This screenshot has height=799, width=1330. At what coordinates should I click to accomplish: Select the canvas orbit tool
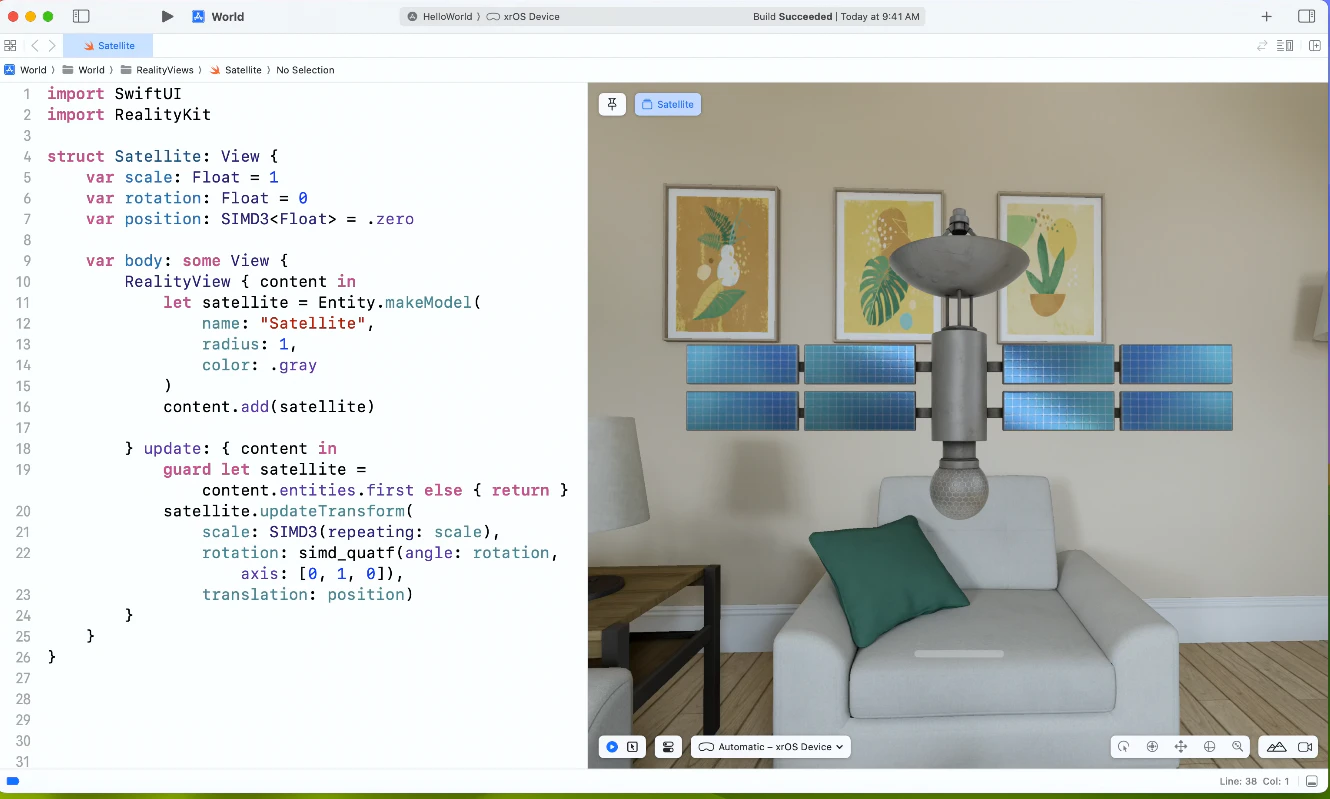tap(1209, 747)
